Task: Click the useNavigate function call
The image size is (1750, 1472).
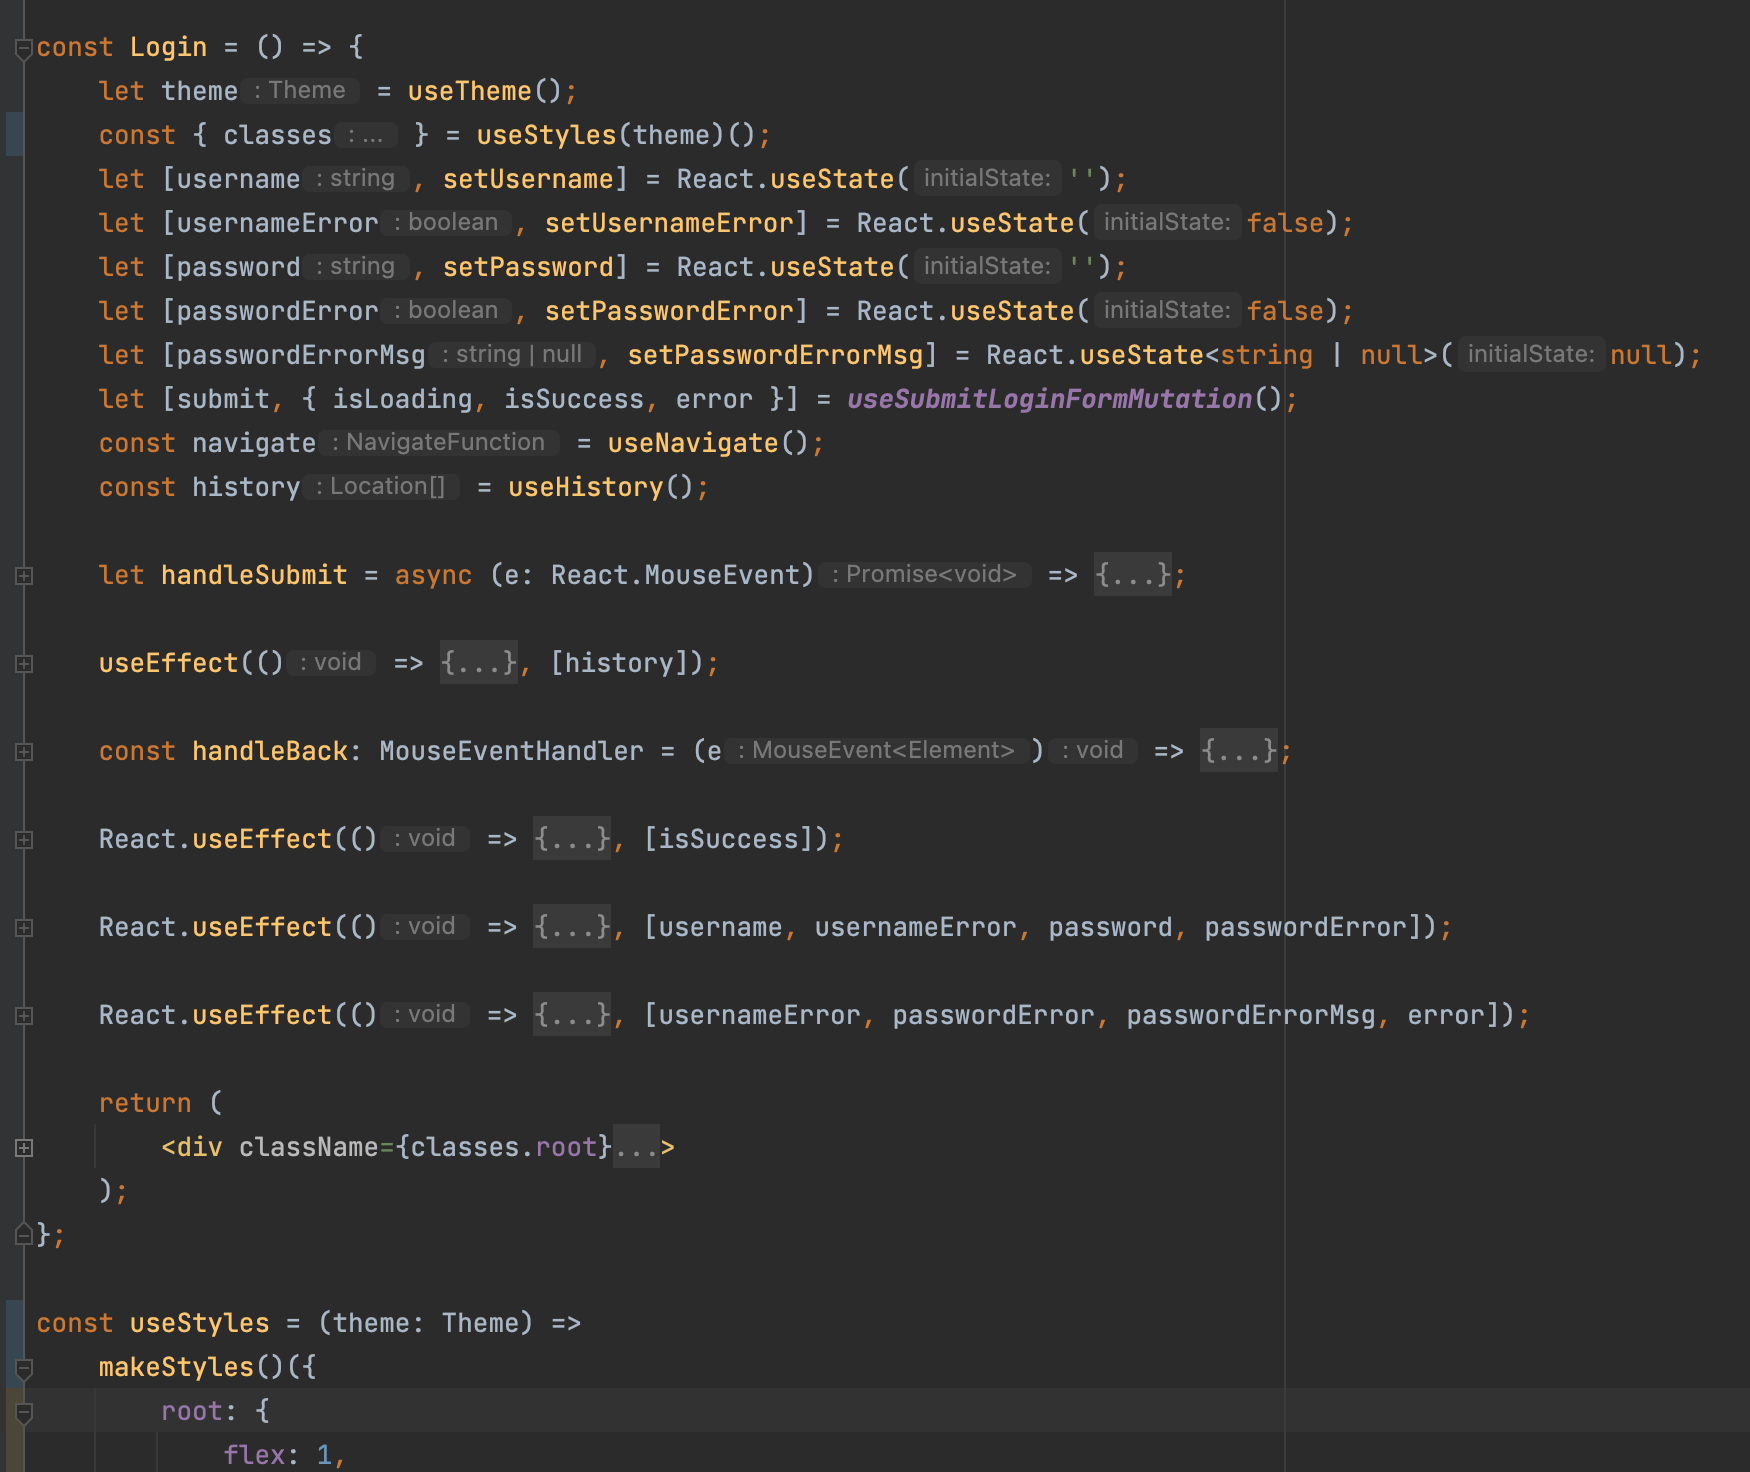Action: [693, 443]
